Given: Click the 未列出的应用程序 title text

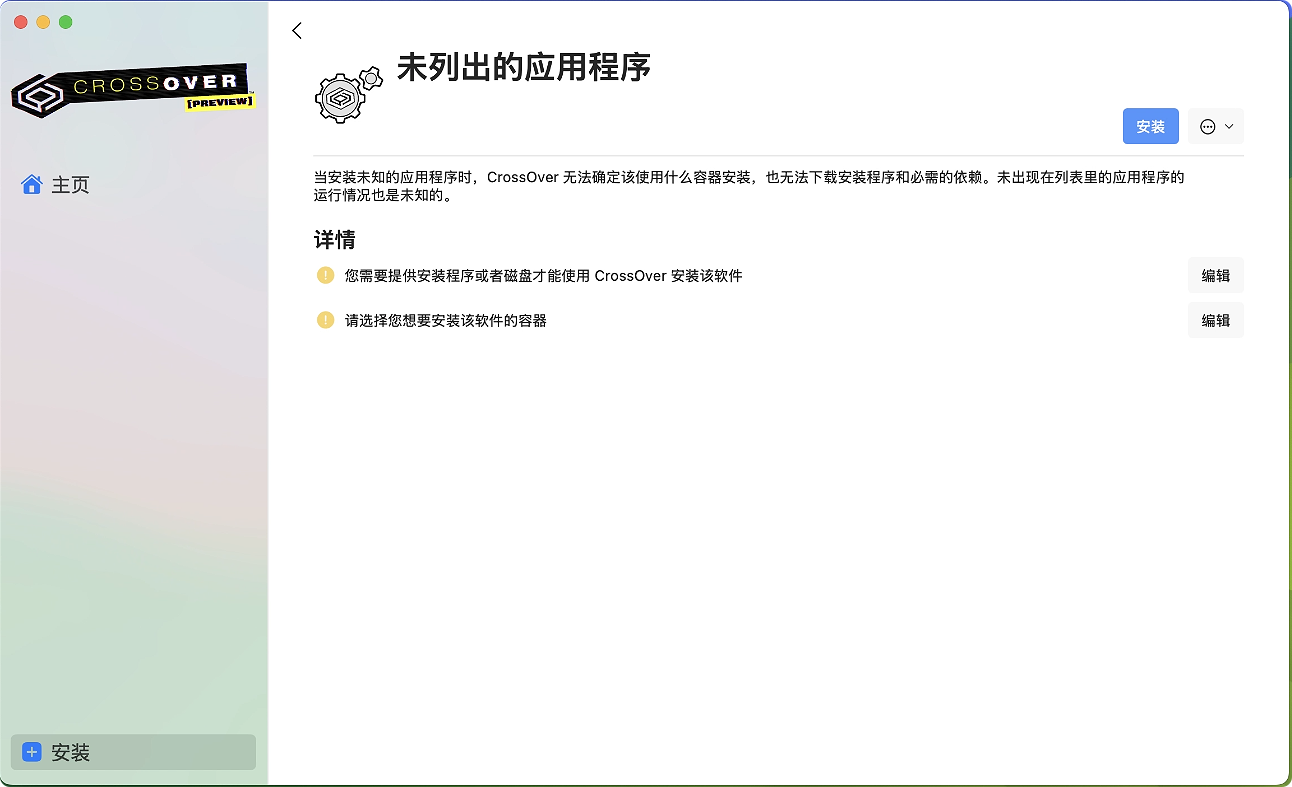Looking at the screenshot, I should [523, 68].
